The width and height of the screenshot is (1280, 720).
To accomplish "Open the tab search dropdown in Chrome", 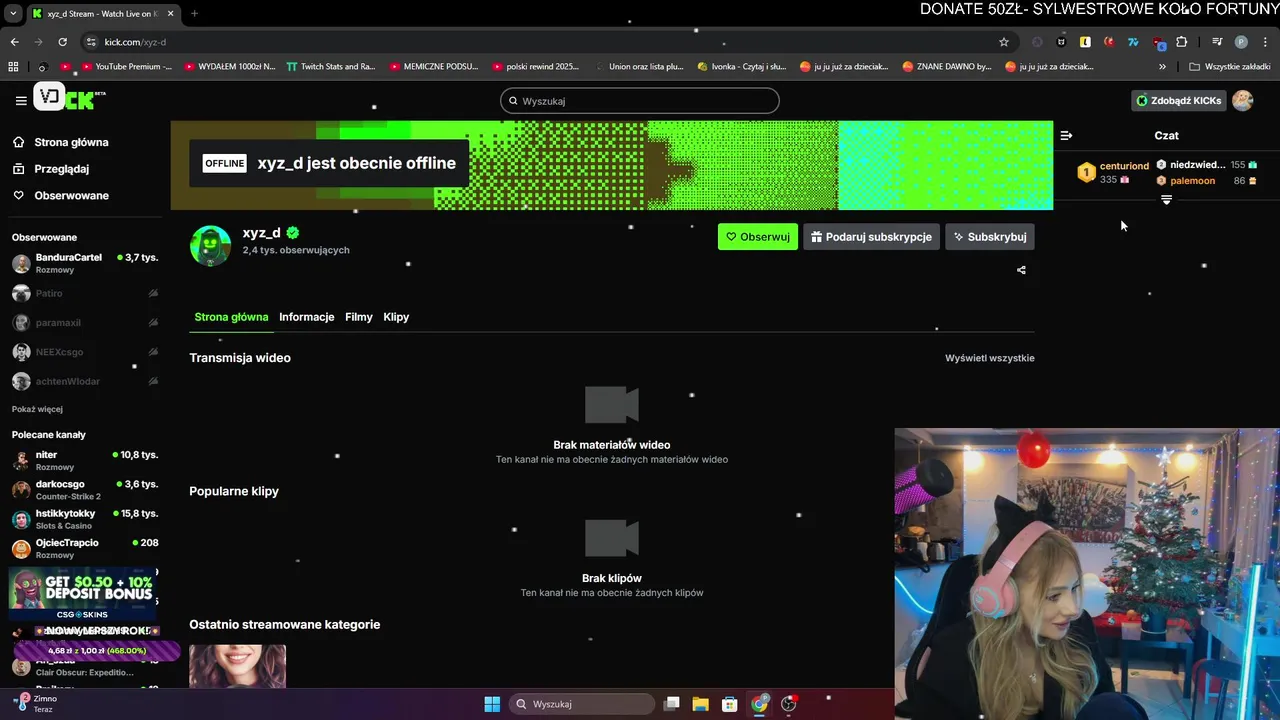I will tap(13, 14).
